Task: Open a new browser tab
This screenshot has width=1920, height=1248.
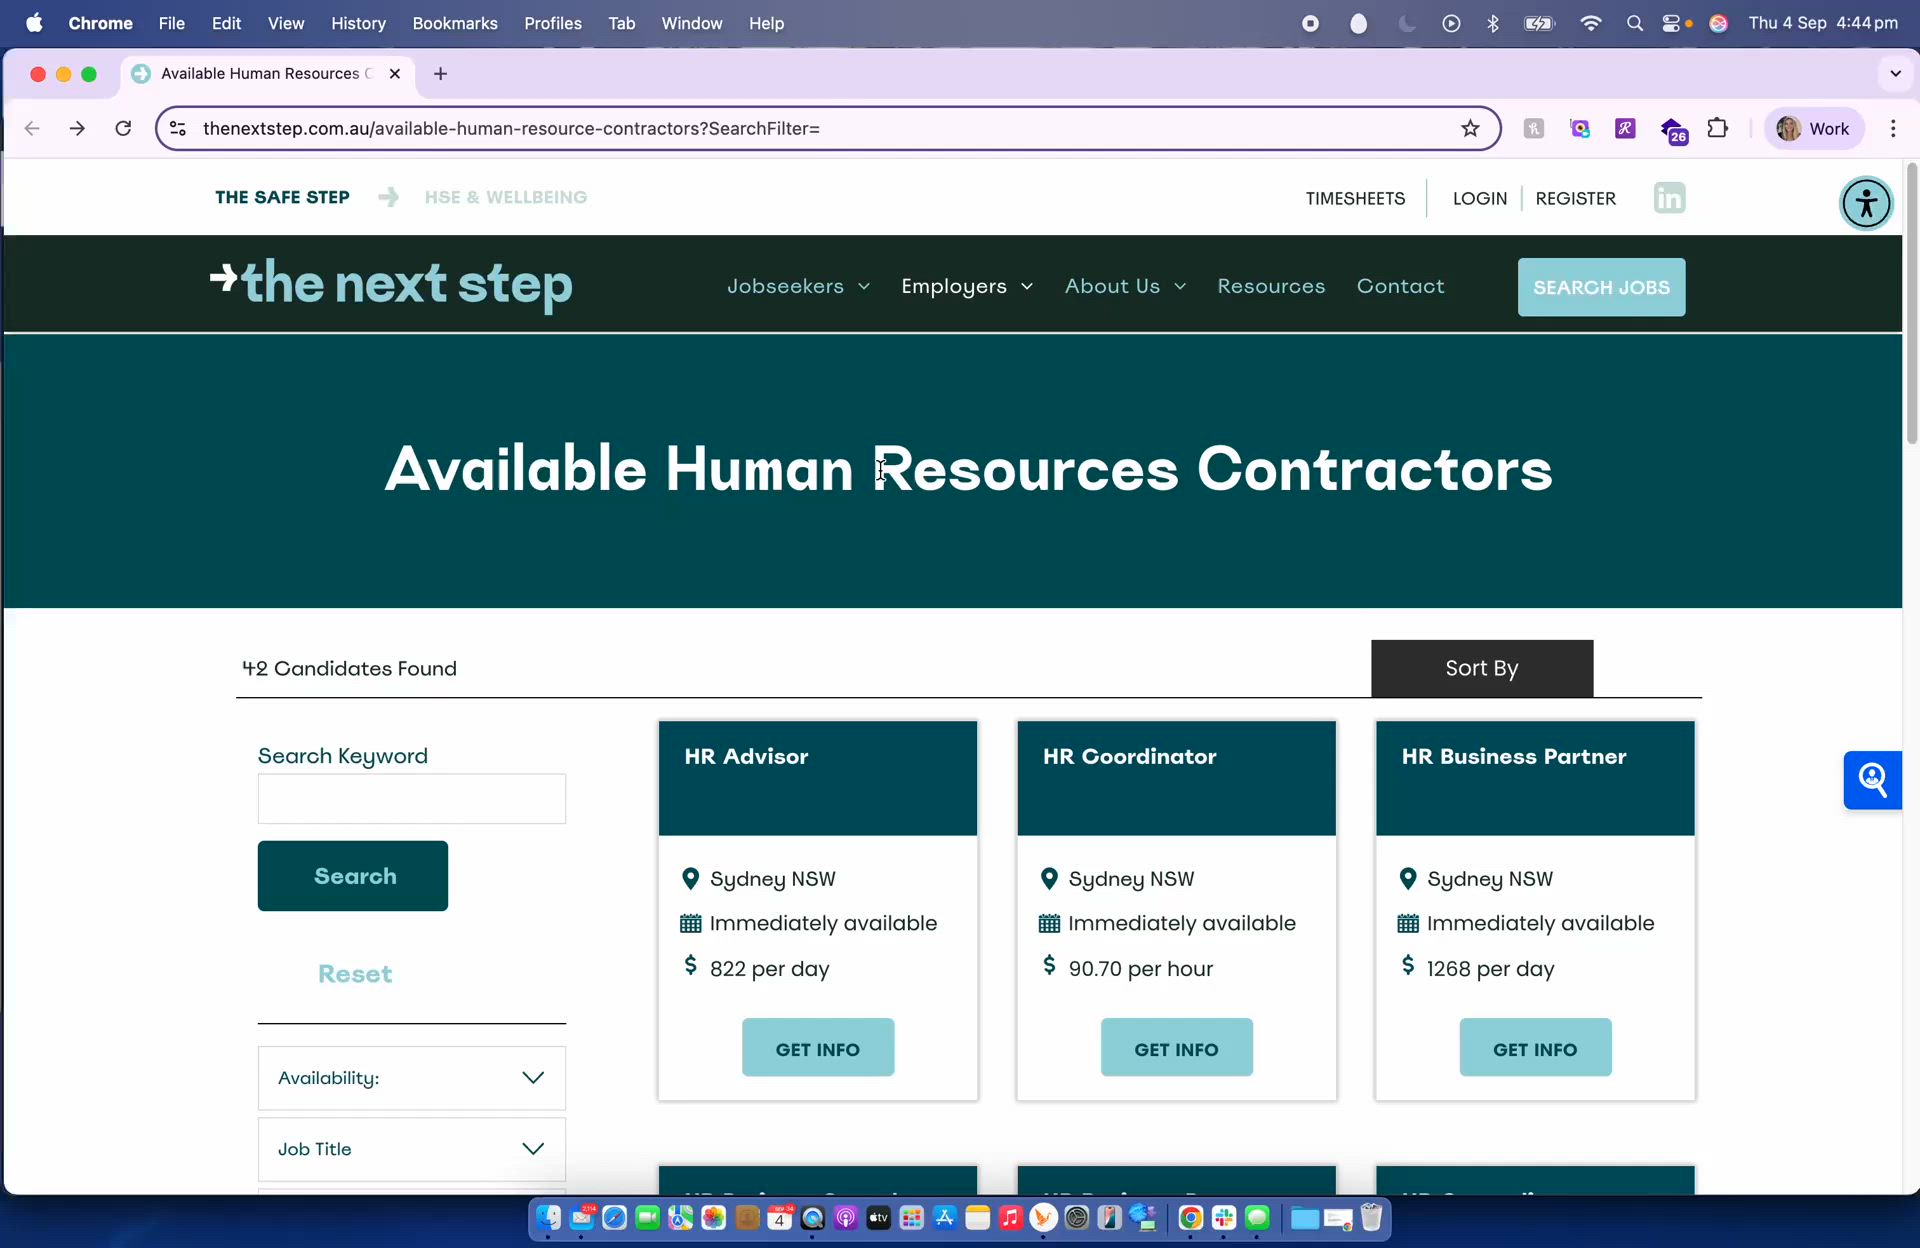Action: [440, 74]
